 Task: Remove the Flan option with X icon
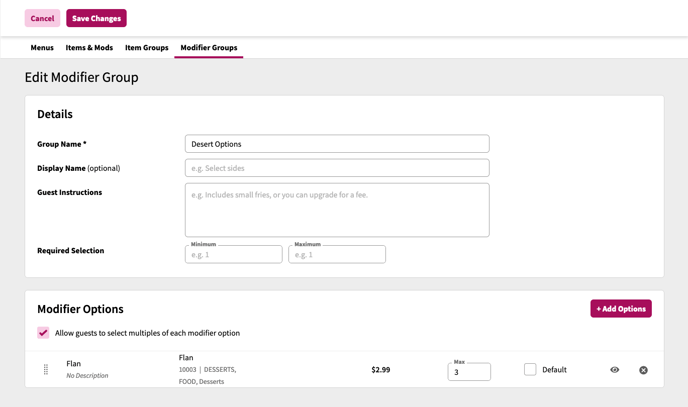click(x=643, y=370)
